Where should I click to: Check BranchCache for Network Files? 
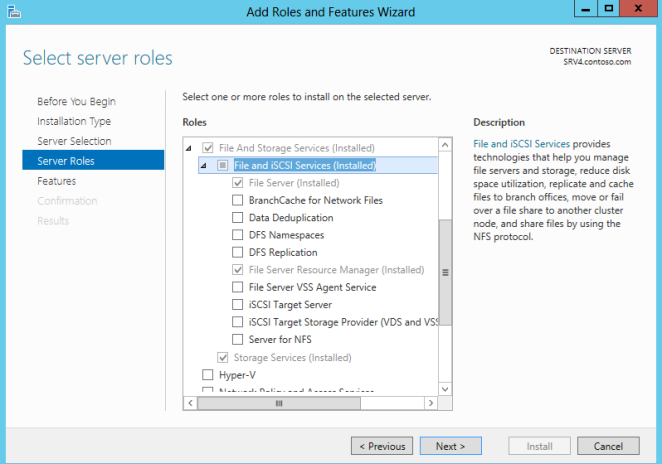click(x=237, y=200)
